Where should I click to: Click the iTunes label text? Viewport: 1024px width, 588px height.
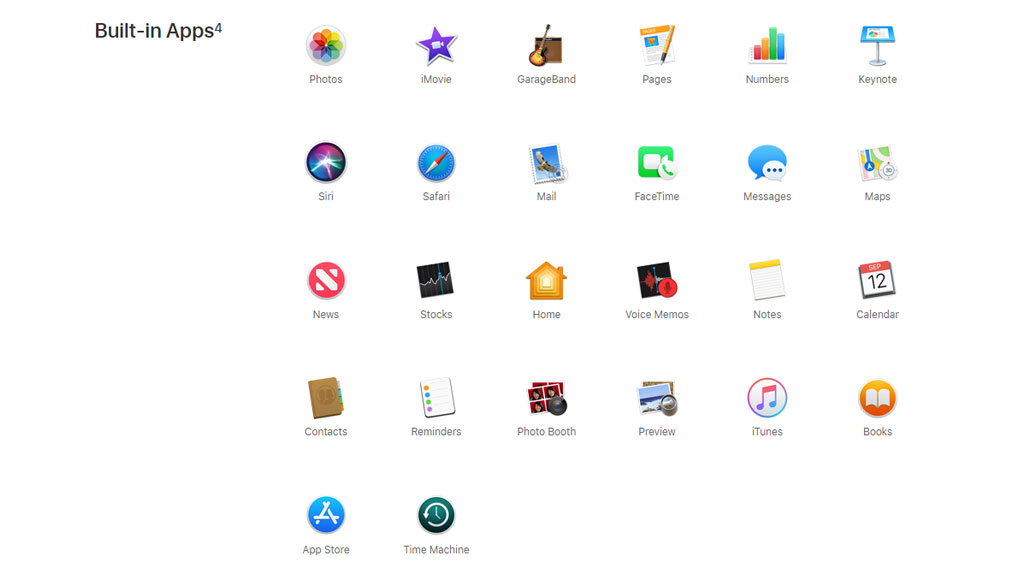coord(767,431)
